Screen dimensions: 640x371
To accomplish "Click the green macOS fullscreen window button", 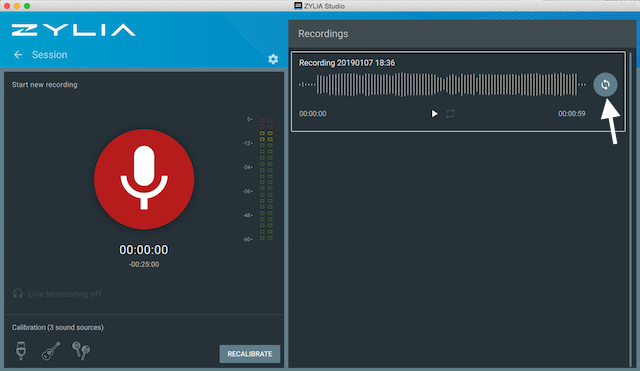I will (27, 6).
